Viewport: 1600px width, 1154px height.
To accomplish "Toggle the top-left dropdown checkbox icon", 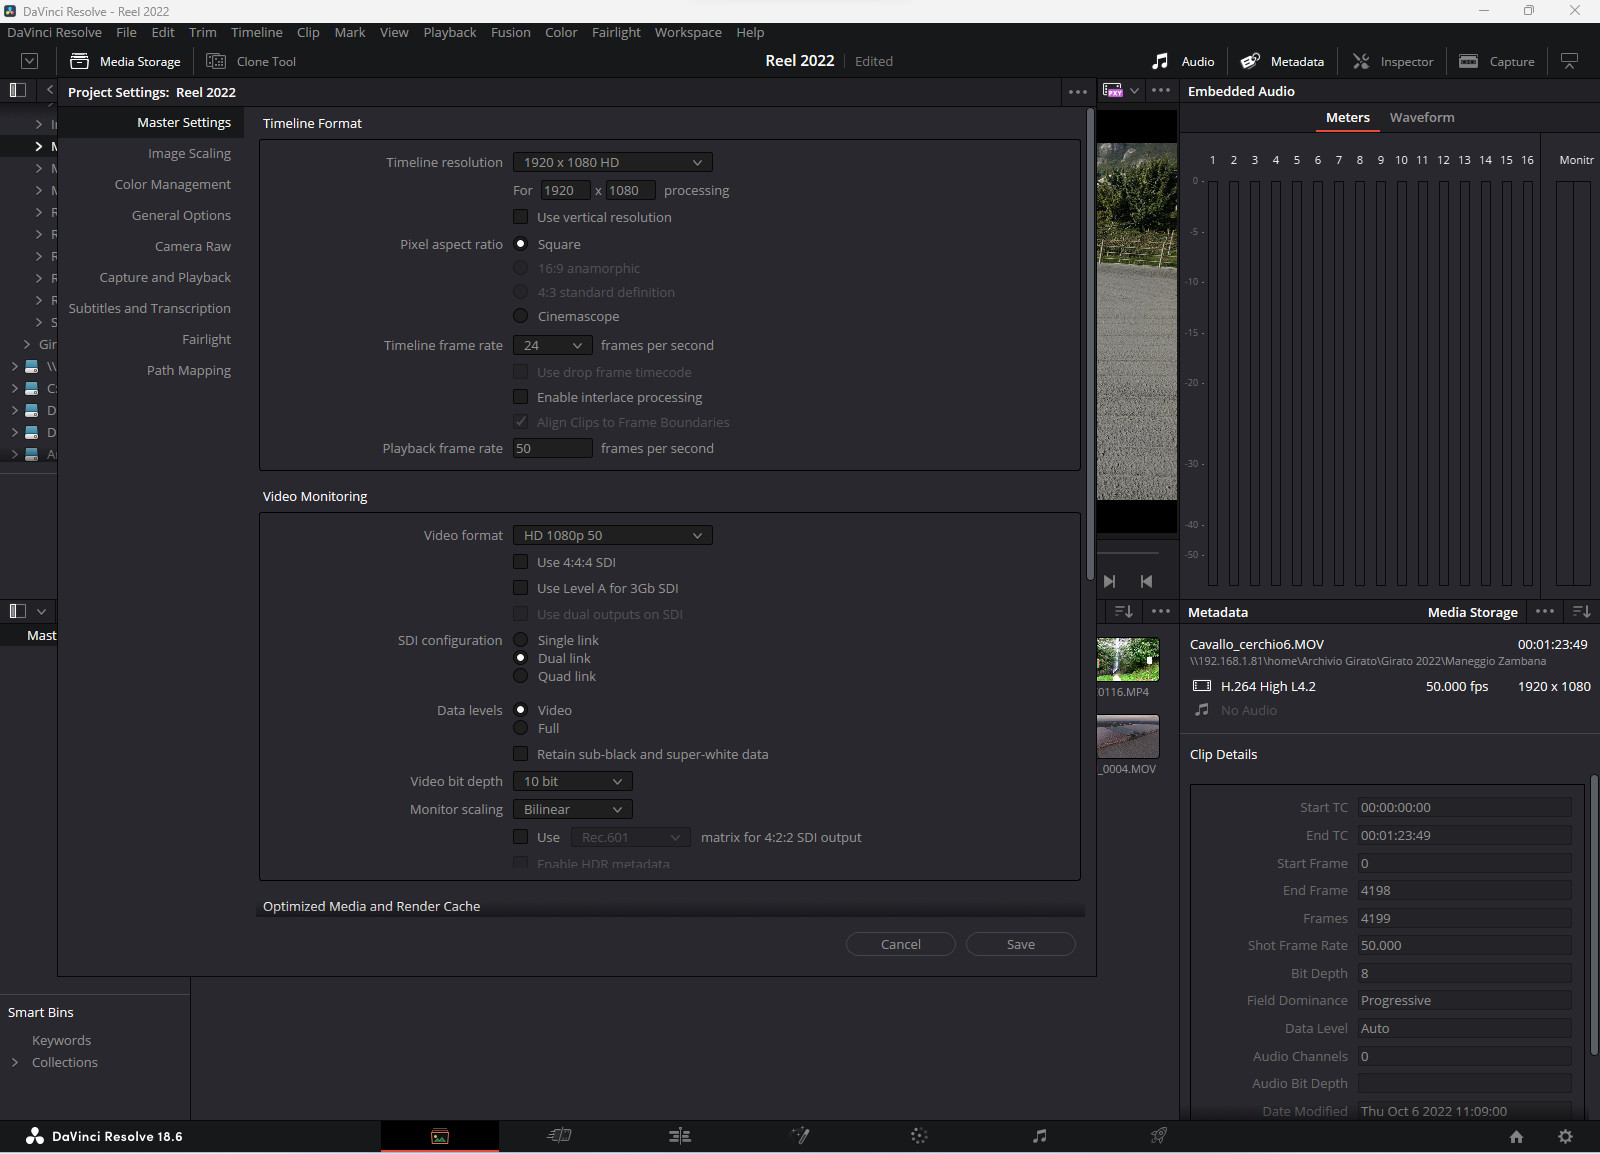I will (x=29, y=61).
